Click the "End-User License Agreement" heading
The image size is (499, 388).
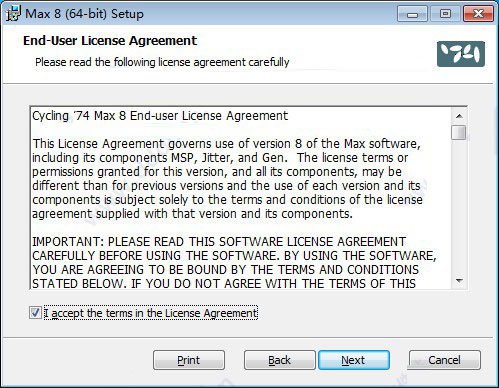point(110,41)
